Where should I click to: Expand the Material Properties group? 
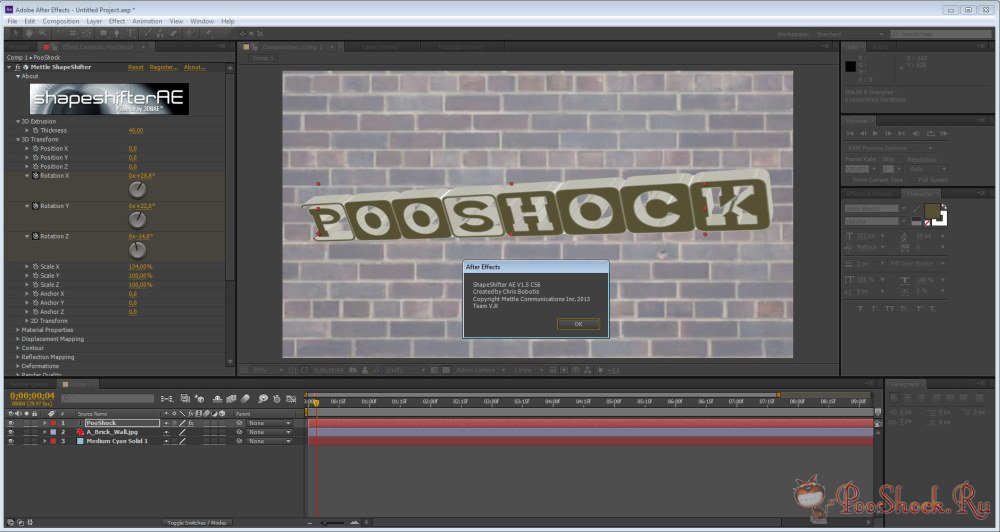click(x=18, y=330)
